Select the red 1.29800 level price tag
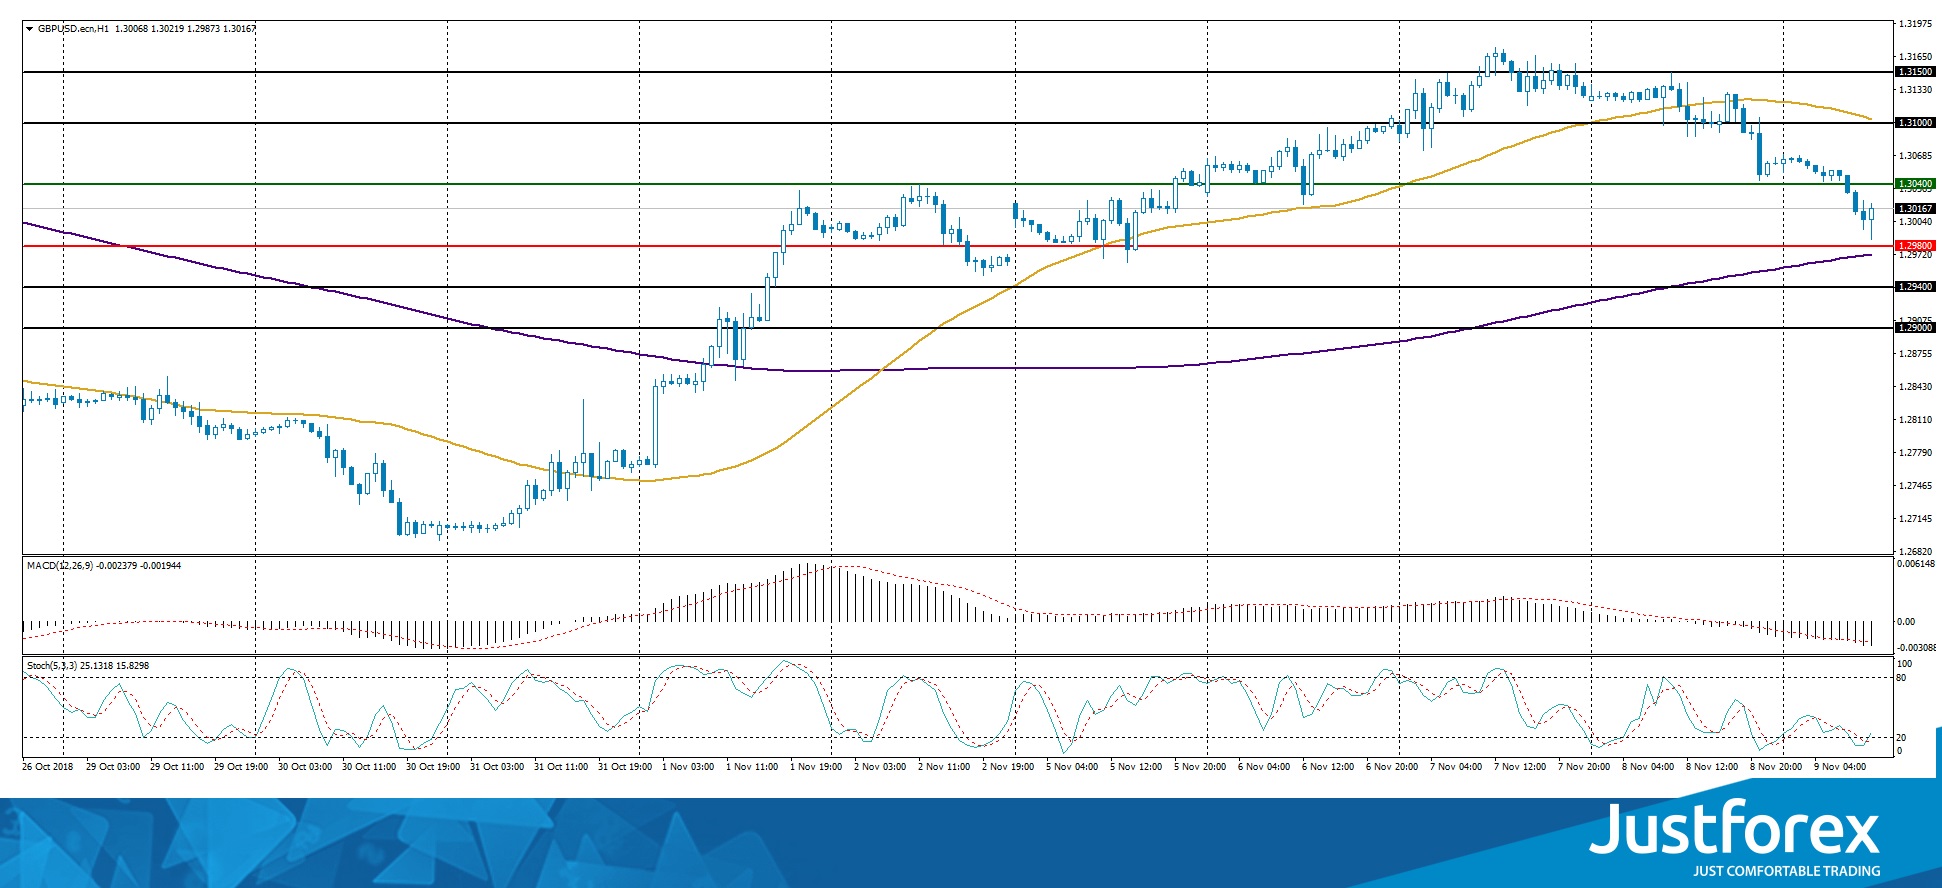 (x=1915, y=246)
